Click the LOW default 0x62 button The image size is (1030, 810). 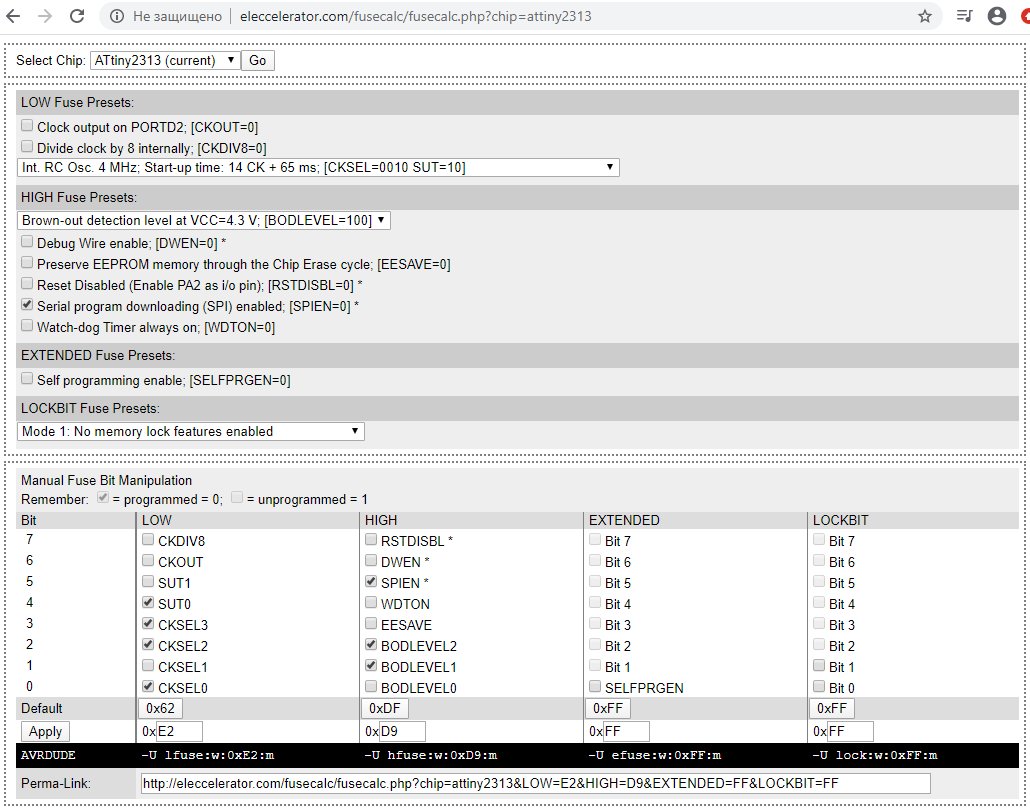[x=160, y=709]
